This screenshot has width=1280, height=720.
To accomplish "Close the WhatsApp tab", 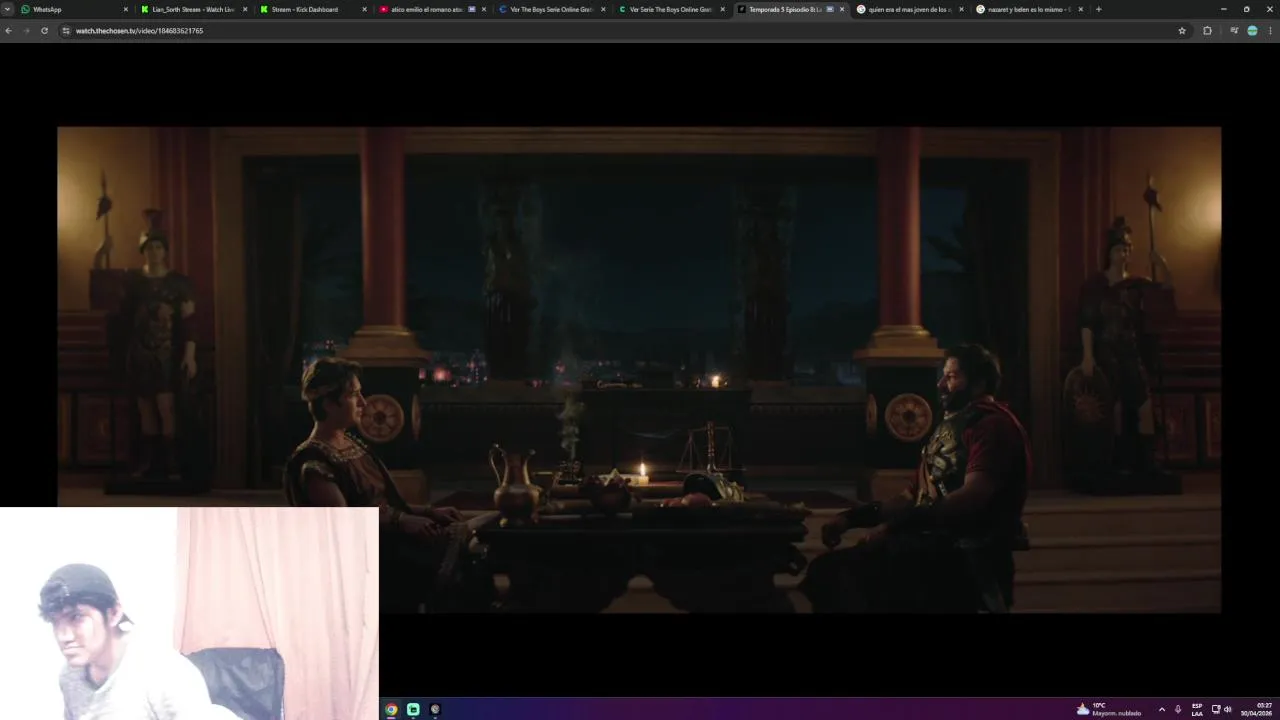I will [126, 9].
